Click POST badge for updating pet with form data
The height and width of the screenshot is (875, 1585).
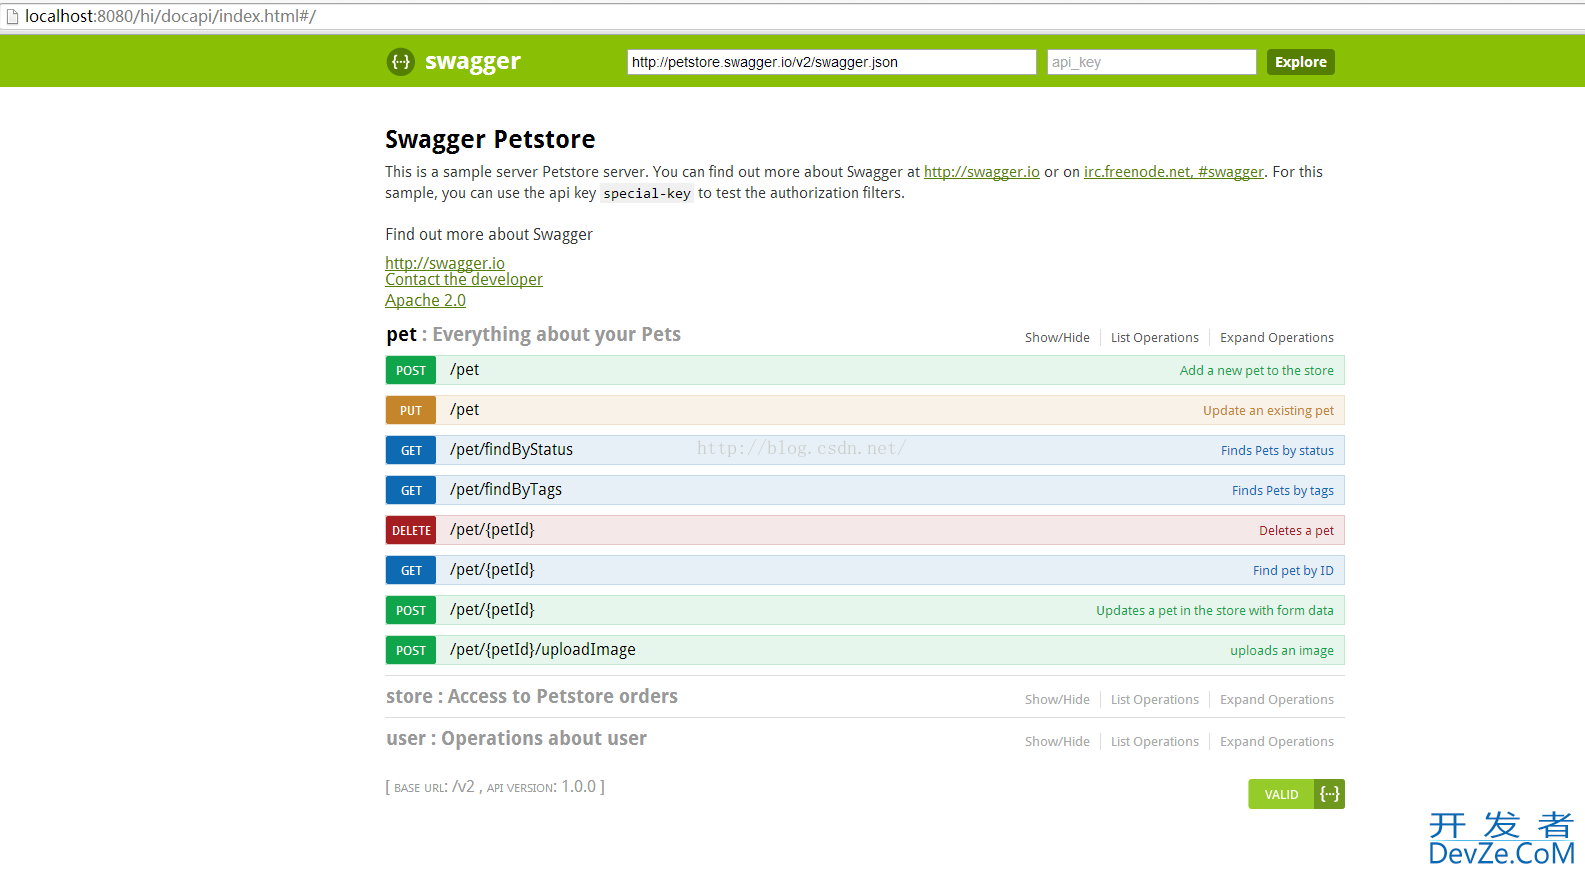(x=411, y=610)
